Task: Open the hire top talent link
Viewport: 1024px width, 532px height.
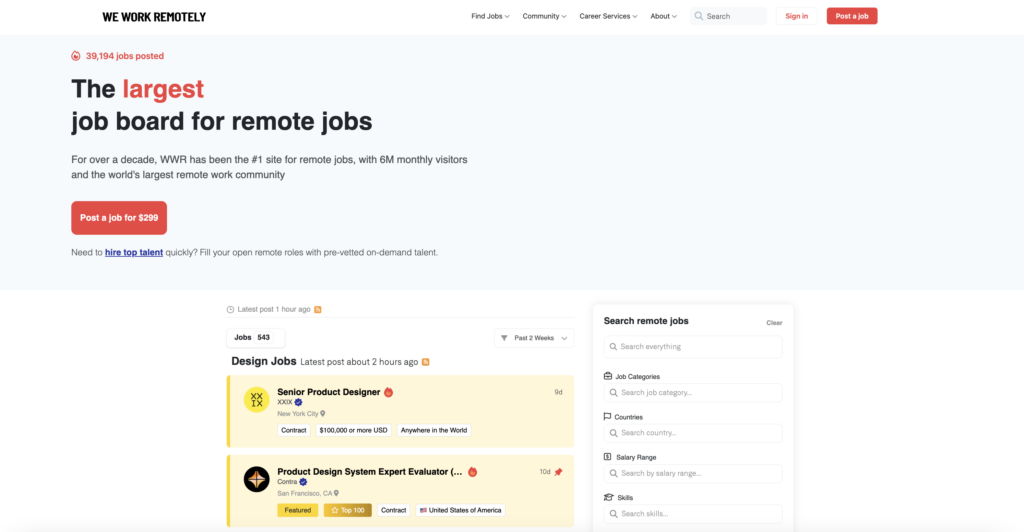Action: (x=134, y=253)
